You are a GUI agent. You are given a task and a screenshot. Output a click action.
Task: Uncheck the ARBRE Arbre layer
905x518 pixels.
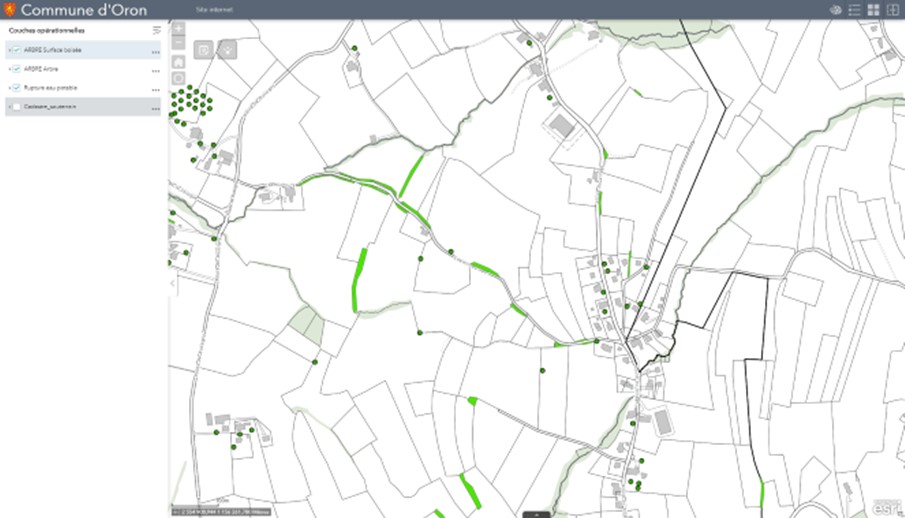coord(17,69)
